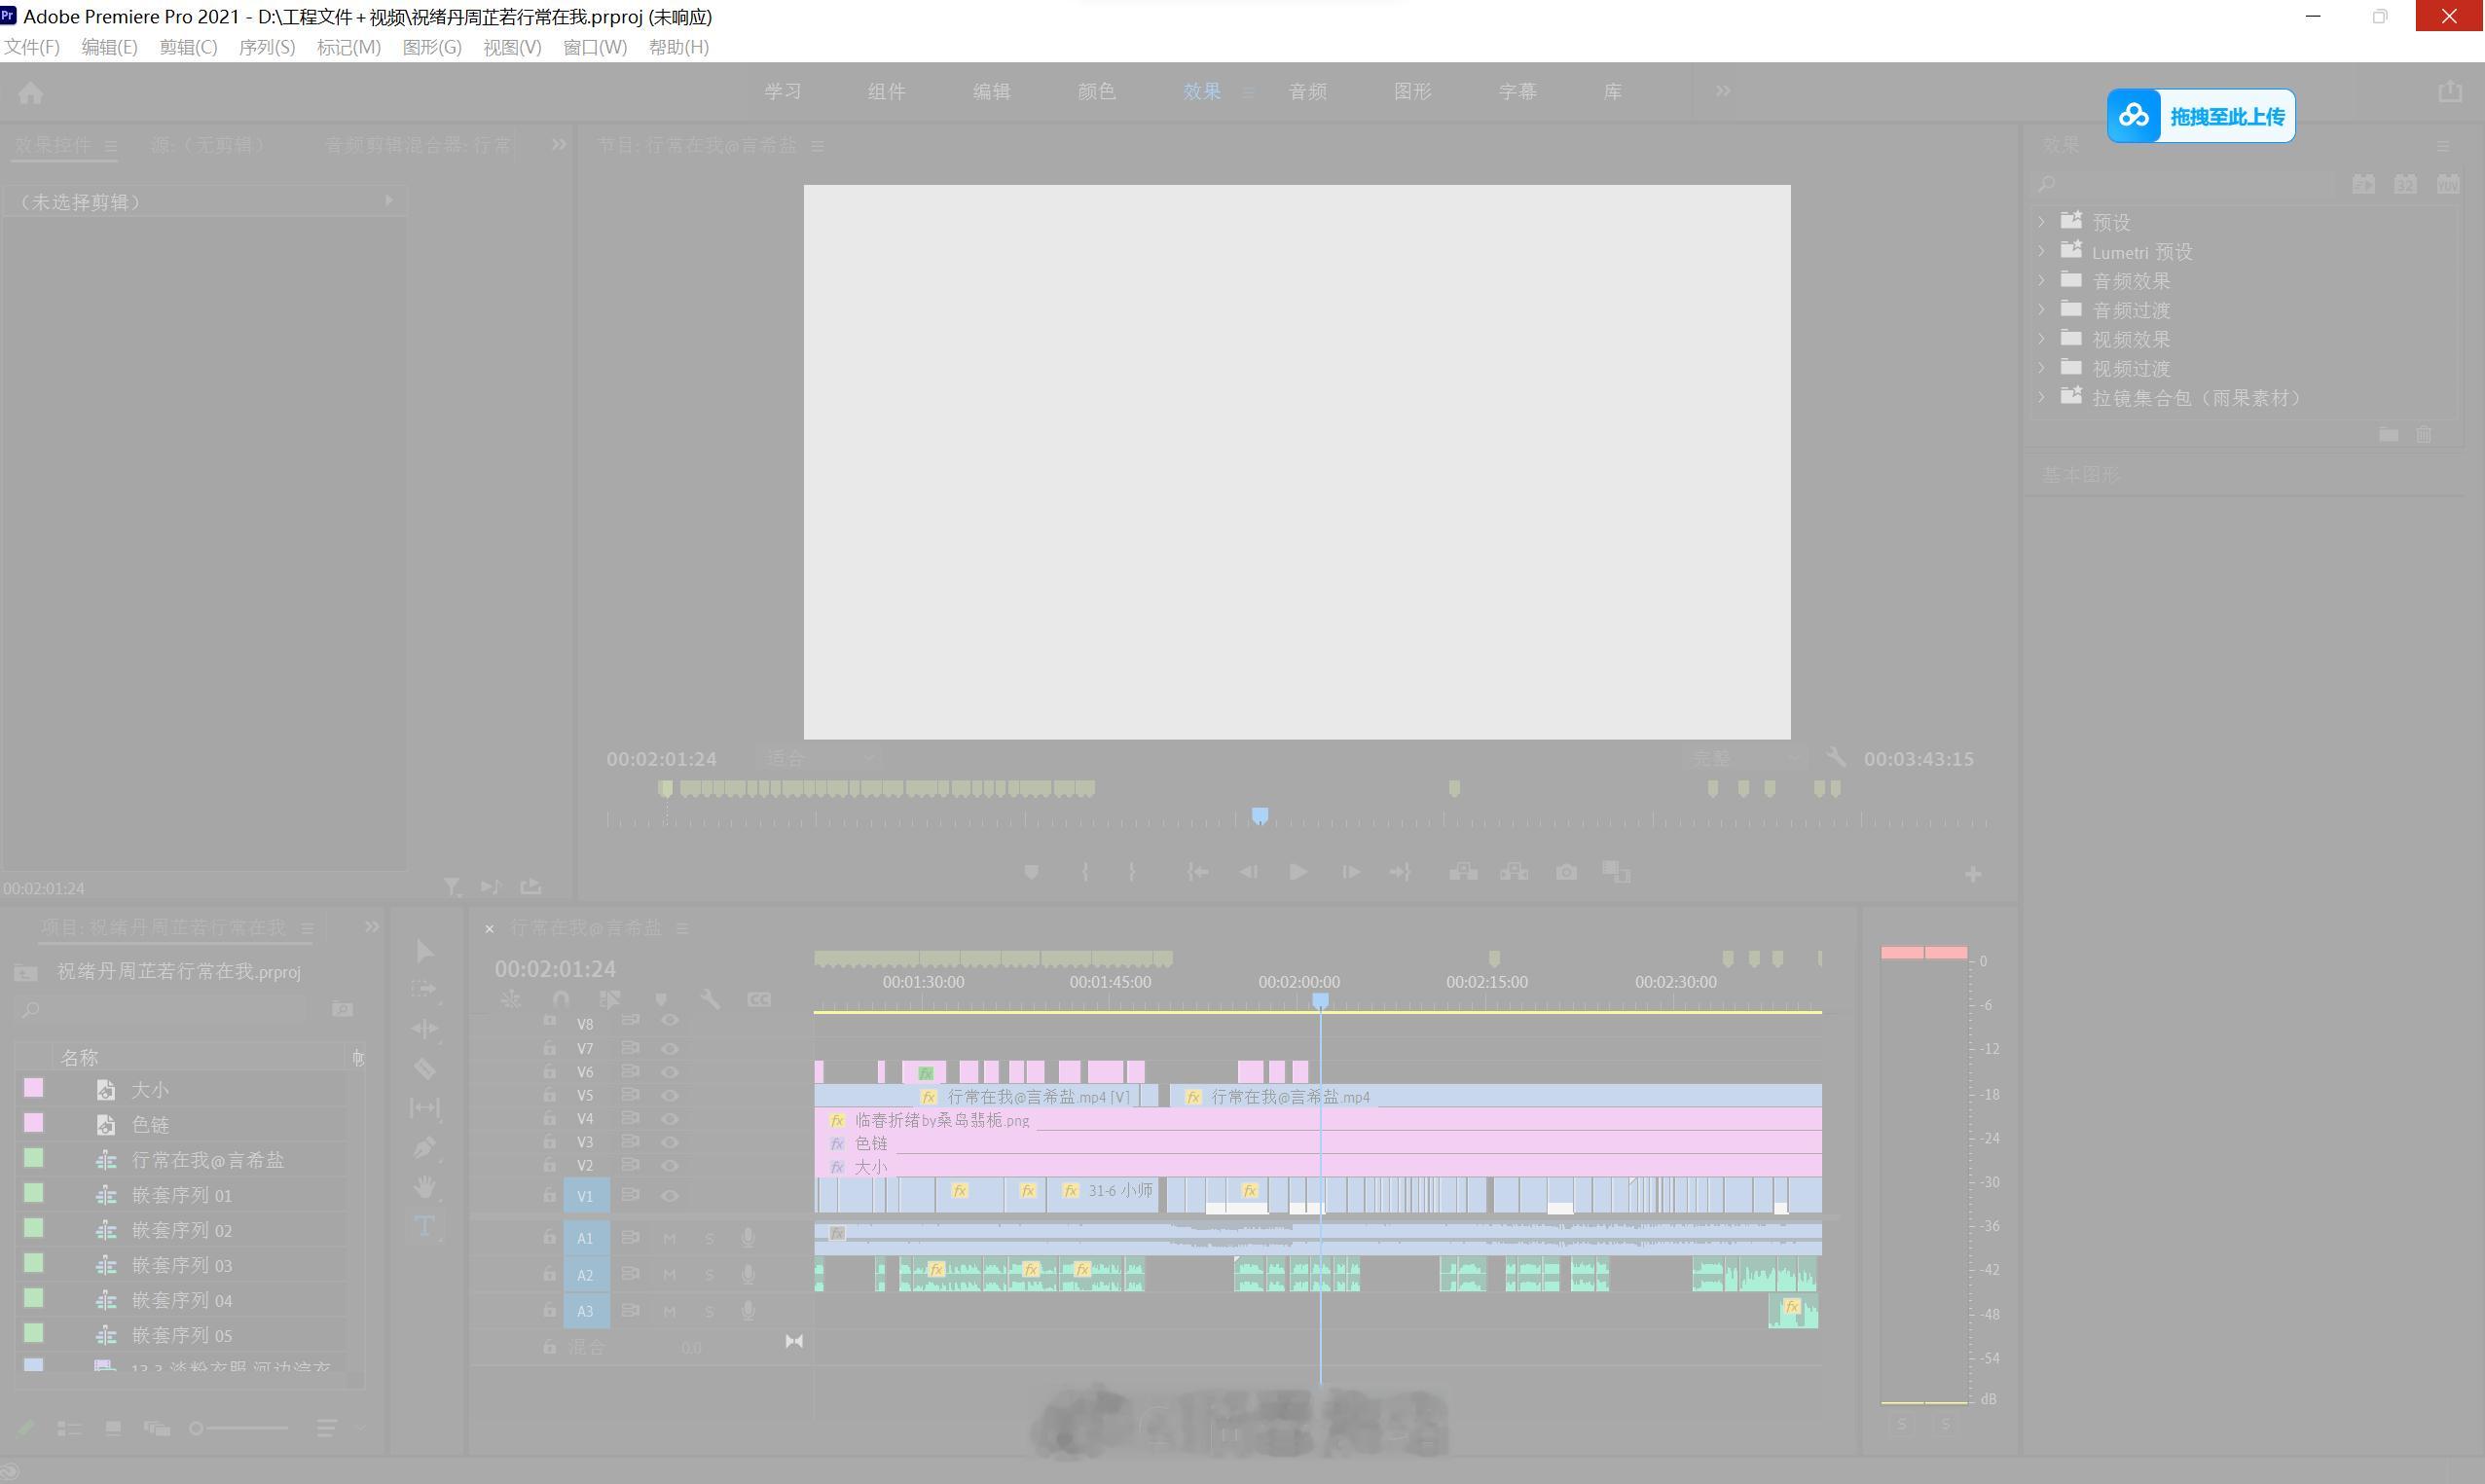This screenshot has height=1484, width=2485.
Task: Open the workspace overflow chevron
Action: (x=1723, y=91)
